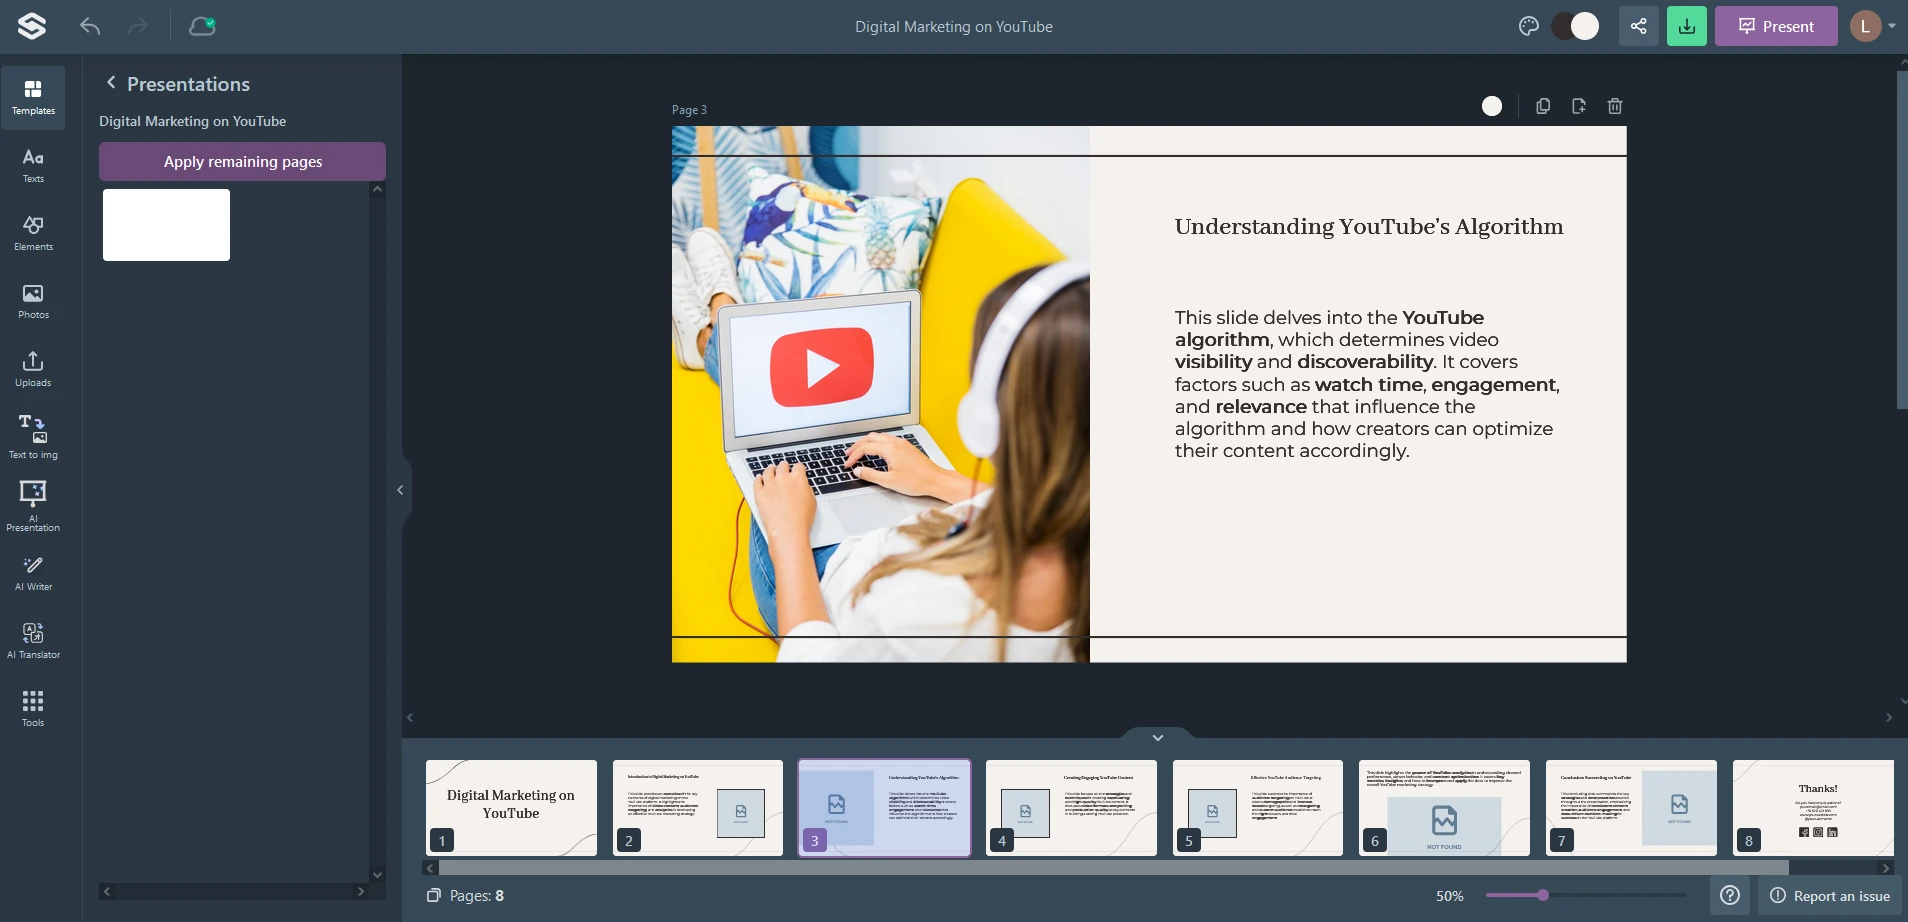Click the Page 3 label
Image resolution: width=1908 pixels, height=922 pixels.
689,110
